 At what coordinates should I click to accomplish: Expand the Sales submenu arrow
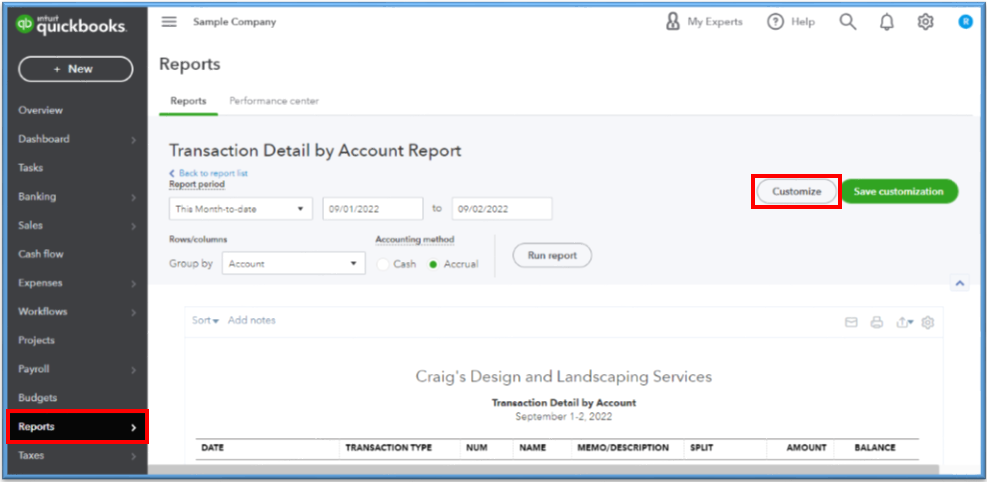click(x=133, y=226)
